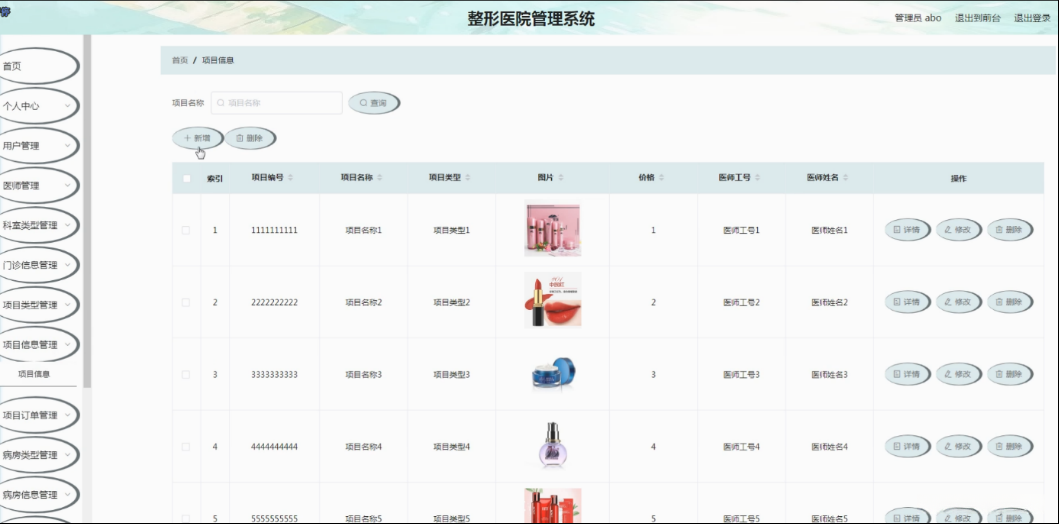Screen dimensions: 1059x524
Task: Click 删除 for row 2222222222
Action: [x=1009, y=303]
